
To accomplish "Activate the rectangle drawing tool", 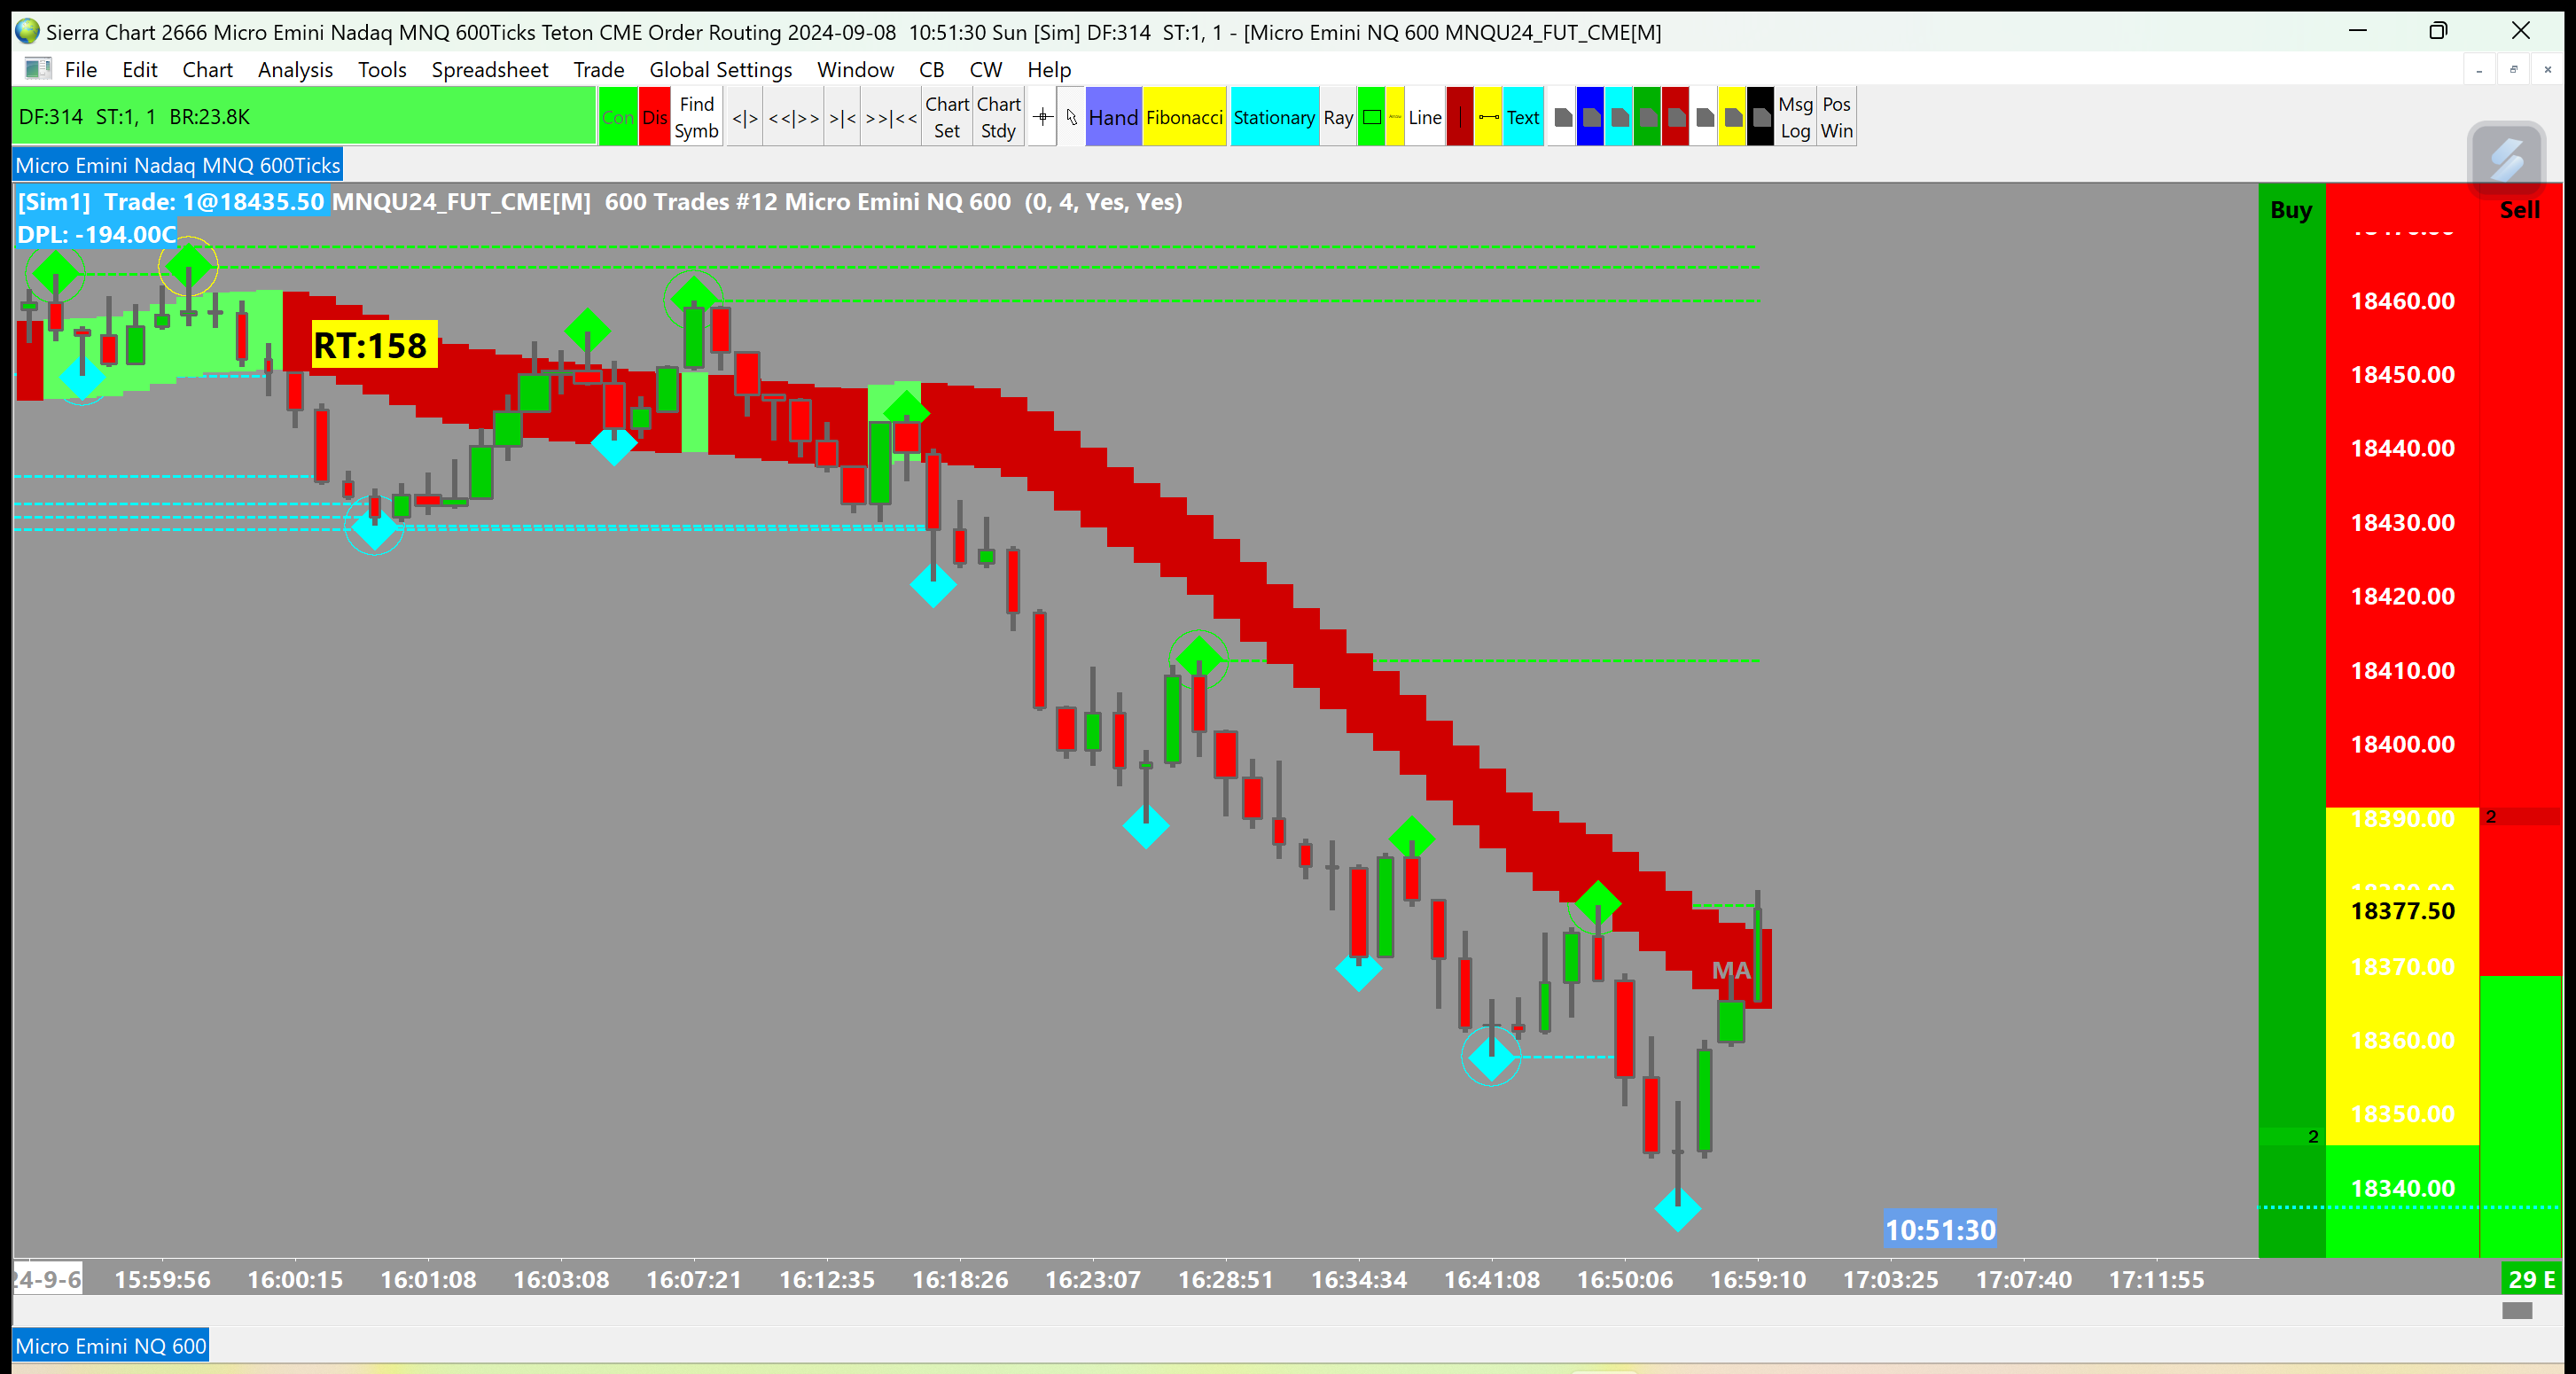I will pos(1372,118).
